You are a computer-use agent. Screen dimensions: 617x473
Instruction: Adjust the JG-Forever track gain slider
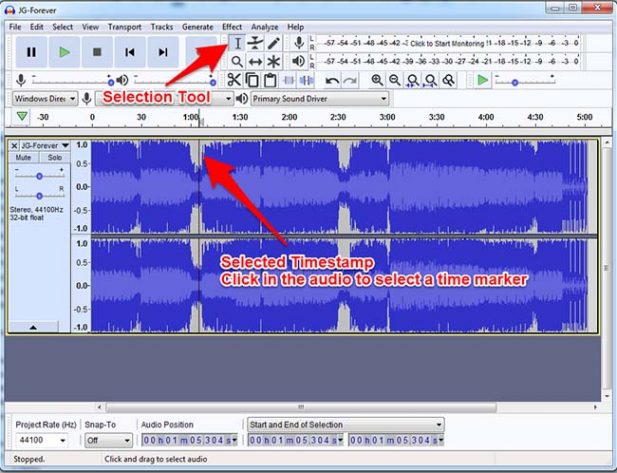pyautogui.click(x=39, y=176)
